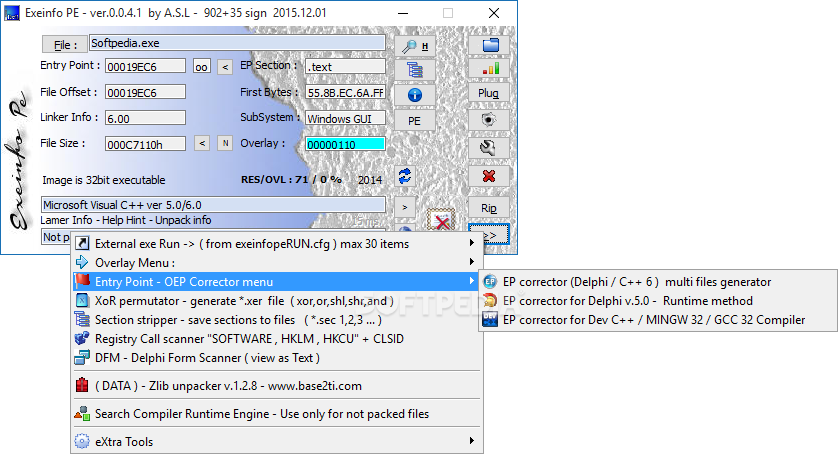Expand Entry Point OEP Corrector submenu arrow
This screenshot has width=838, height=454.
tap(471, 281)
